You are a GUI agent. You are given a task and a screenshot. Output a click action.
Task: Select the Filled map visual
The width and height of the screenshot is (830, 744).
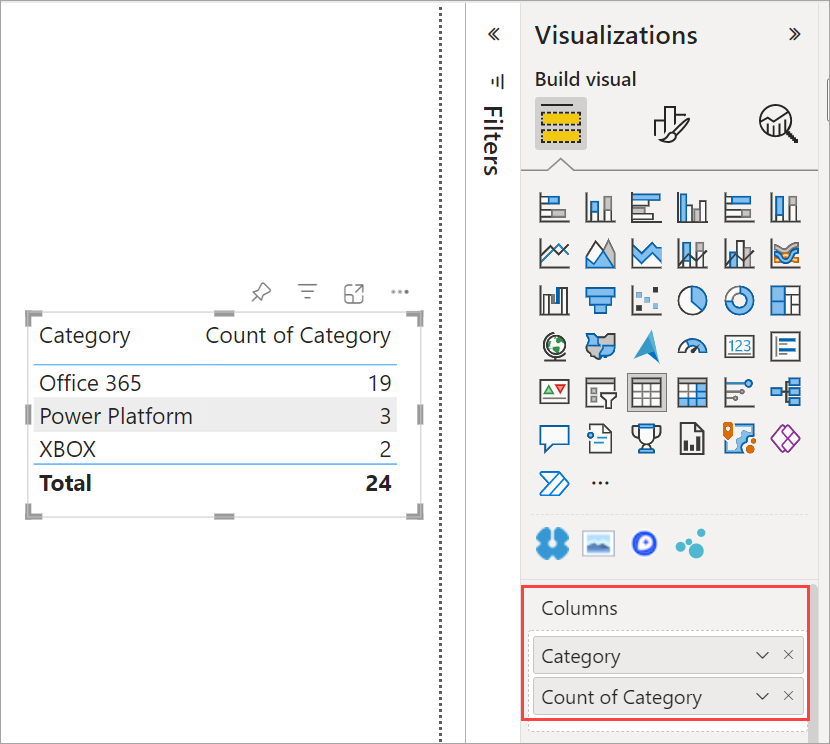coord(600,347)
